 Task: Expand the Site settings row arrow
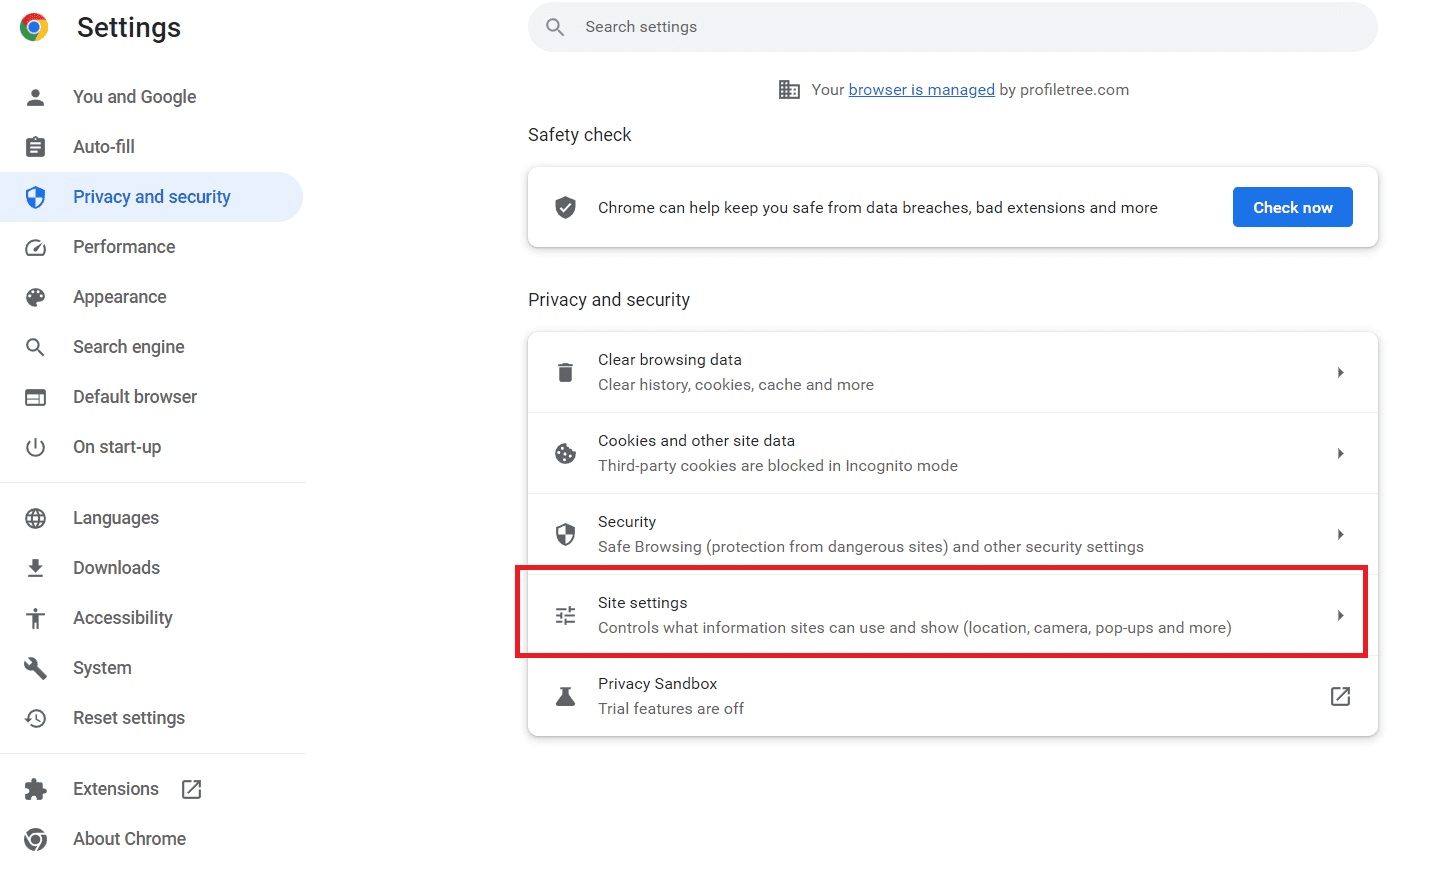coord(1340,615)
